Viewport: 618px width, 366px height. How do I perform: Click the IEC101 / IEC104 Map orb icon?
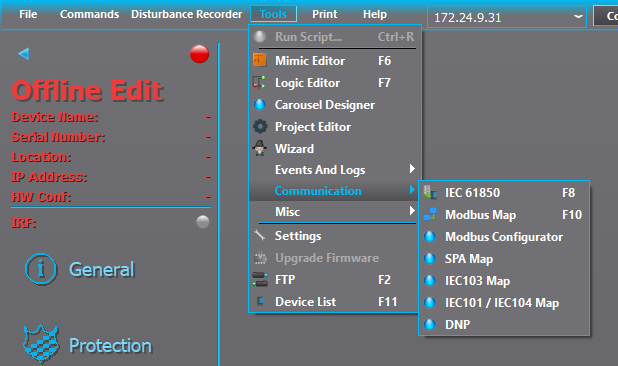(430, 303)
